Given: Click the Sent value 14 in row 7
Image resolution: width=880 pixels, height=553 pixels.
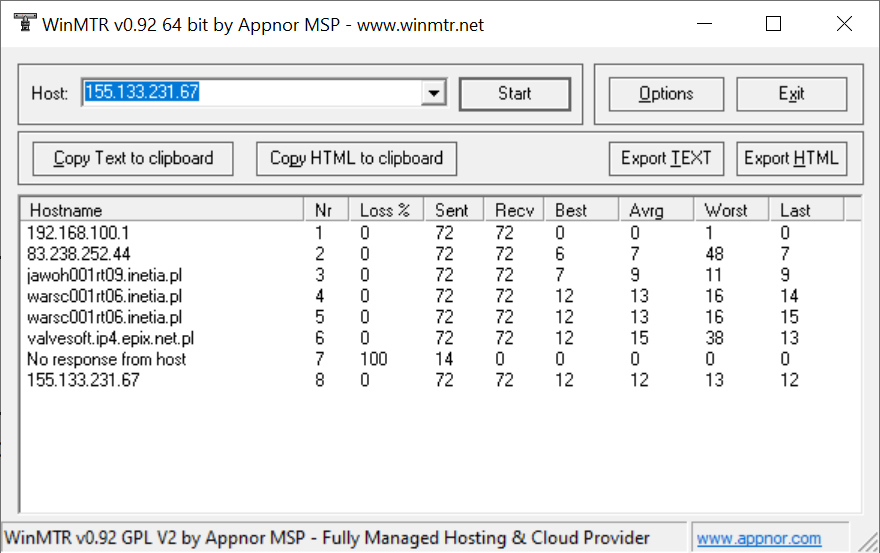Looking at the screenshot, I should point(444,359).
